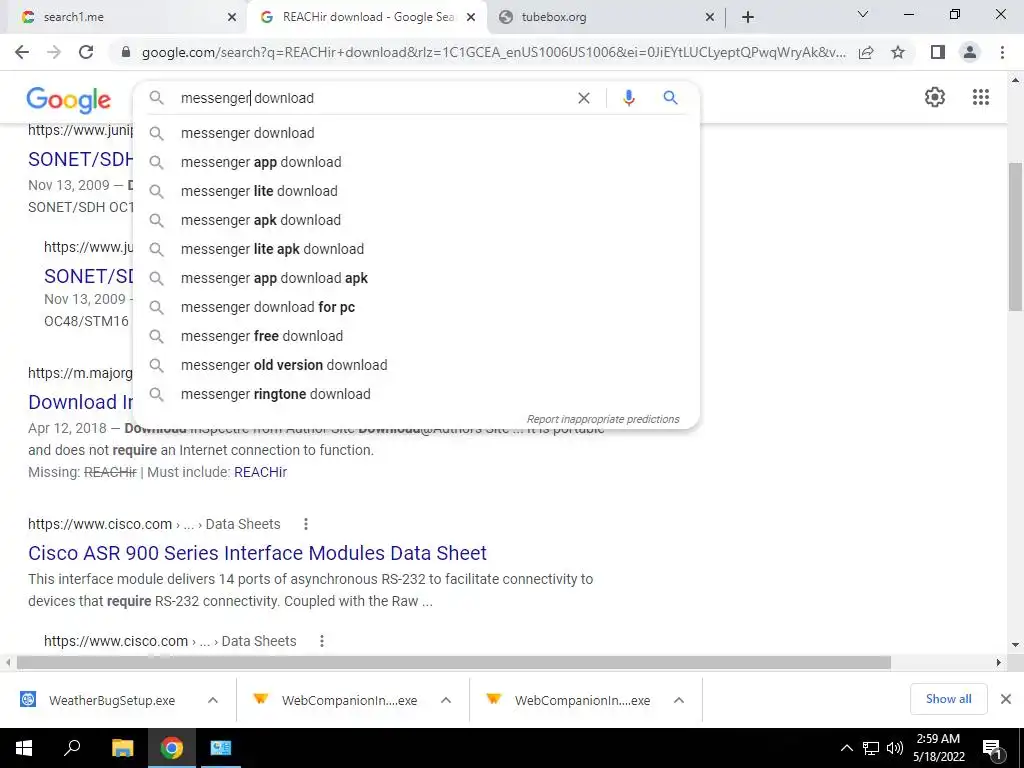Screen dimensions: 1024x768
Task: Click Show all downloads button
Action: click(948, 699)
